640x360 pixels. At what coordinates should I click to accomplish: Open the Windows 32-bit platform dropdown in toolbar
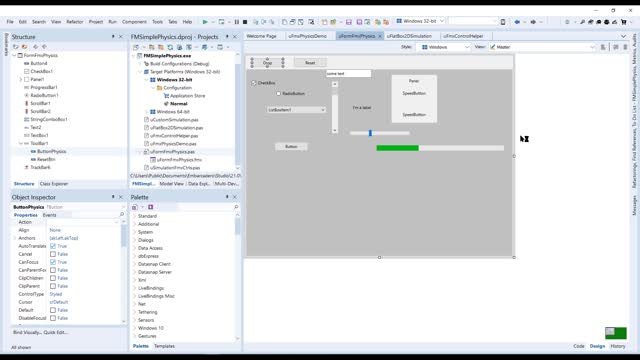441,21
